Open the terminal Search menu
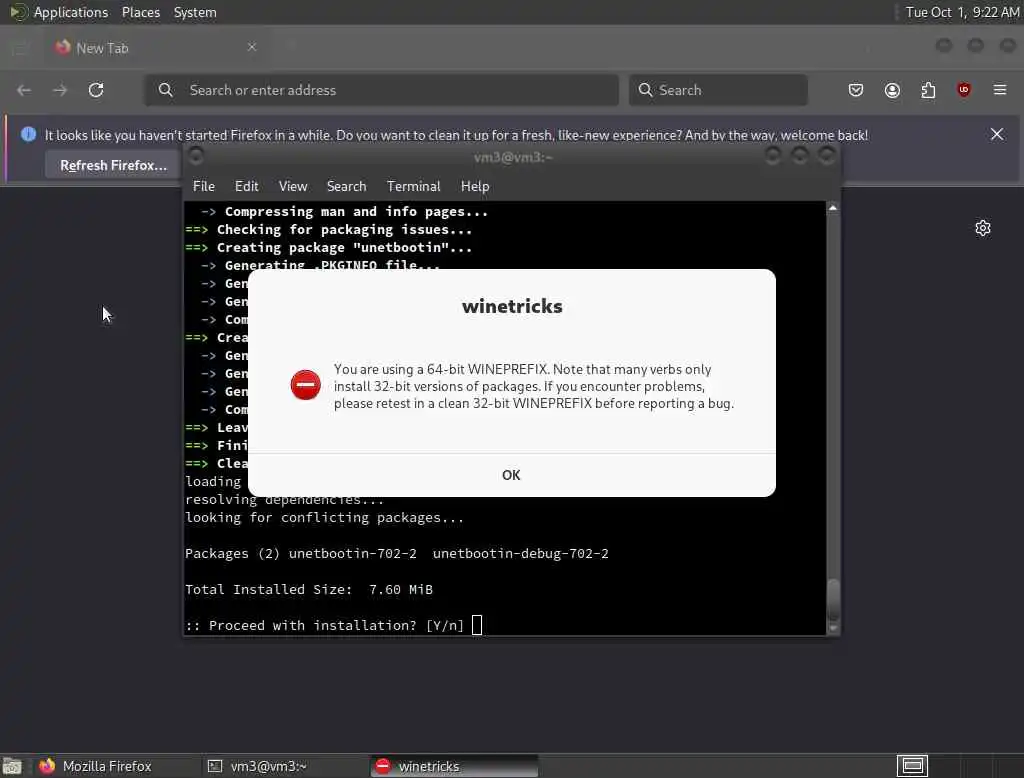The width and height of the screenshot is (1024, 778). tap(346, 186)
